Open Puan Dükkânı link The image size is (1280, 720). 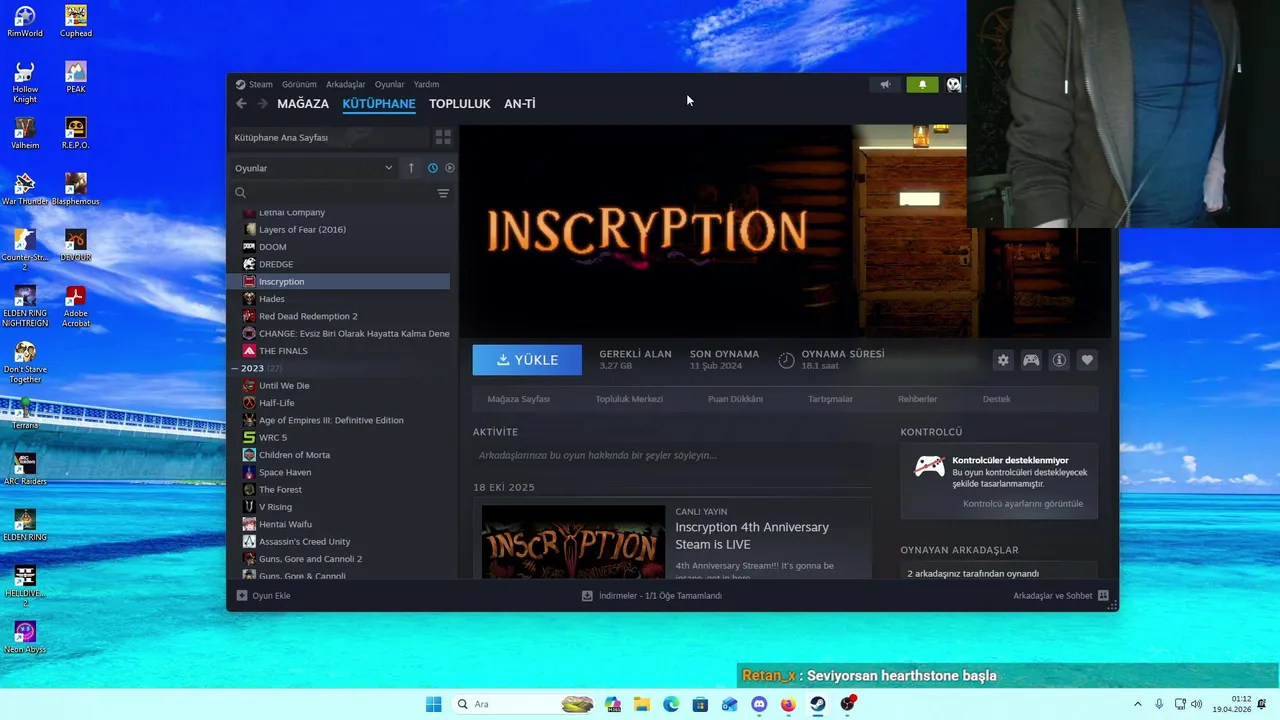click(735, 399)
